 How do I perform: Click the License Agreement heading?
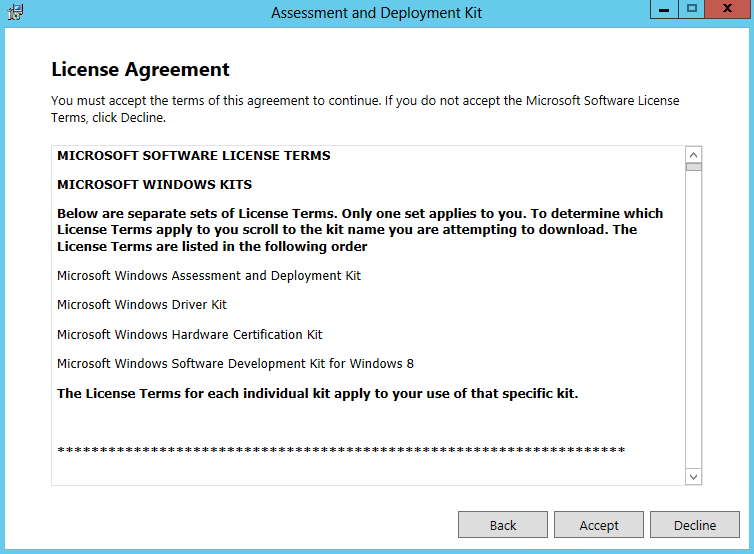pos(140,70)
